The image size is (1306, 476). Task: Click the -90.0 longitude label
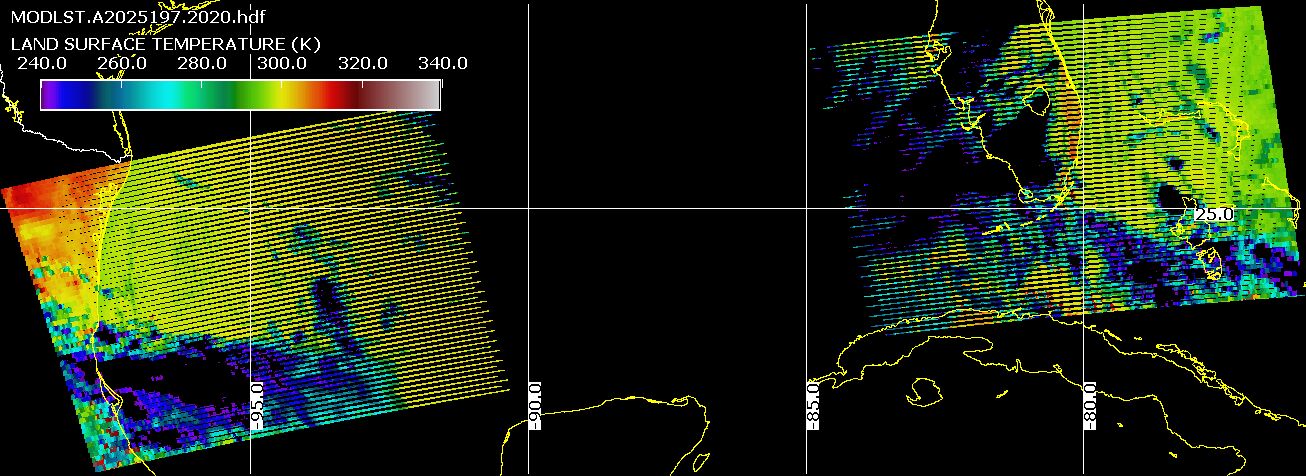535,405
